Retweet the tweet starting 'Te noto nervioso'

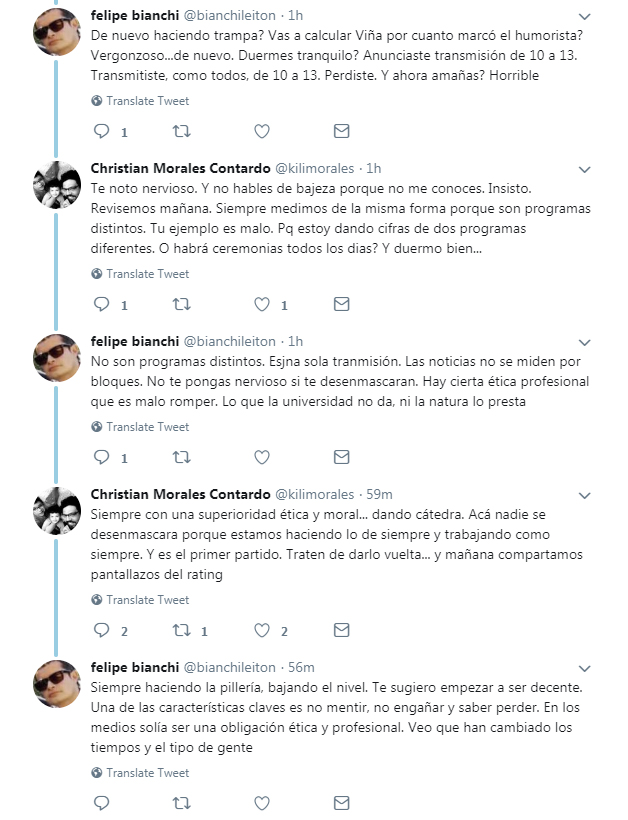(x=181, y=305)
